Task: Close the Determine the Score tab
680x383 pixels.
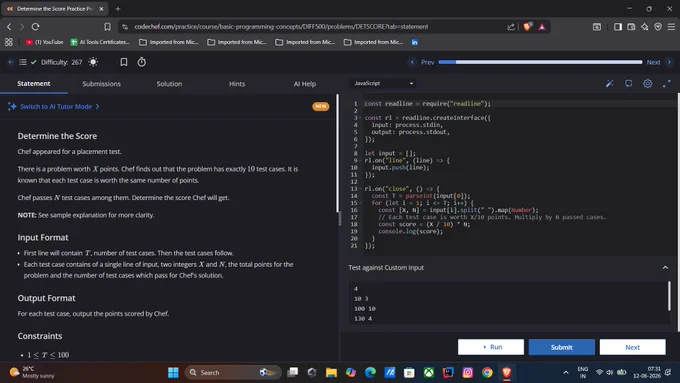Action: coord(101,9)
